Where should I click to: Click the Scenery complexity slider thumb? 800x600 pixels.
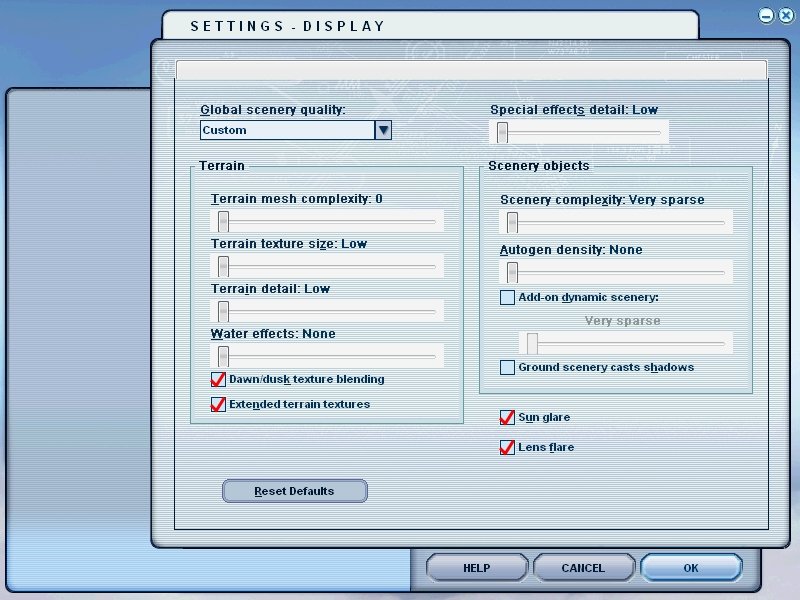pos(512,222)
